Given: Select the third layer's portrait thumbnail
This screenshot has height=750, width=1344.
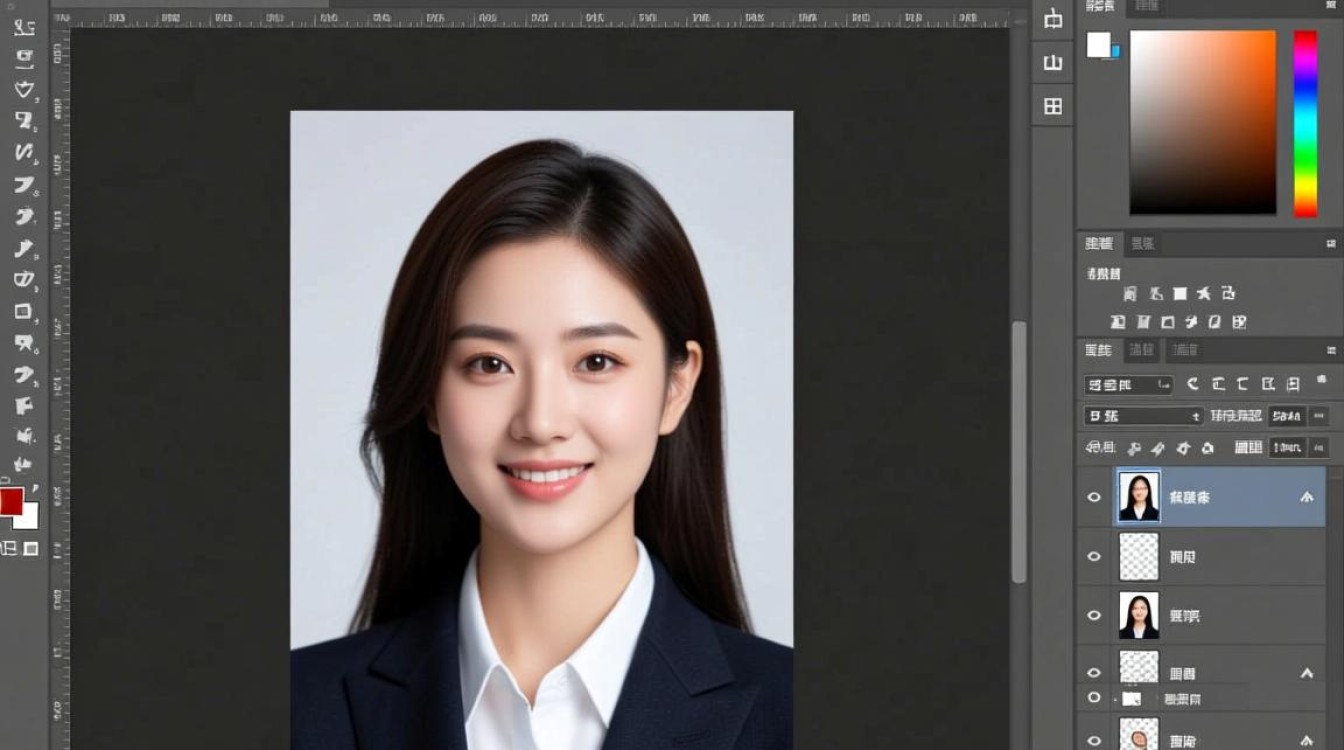Looking at the screenshot, I should click(x=1139, y=616).
